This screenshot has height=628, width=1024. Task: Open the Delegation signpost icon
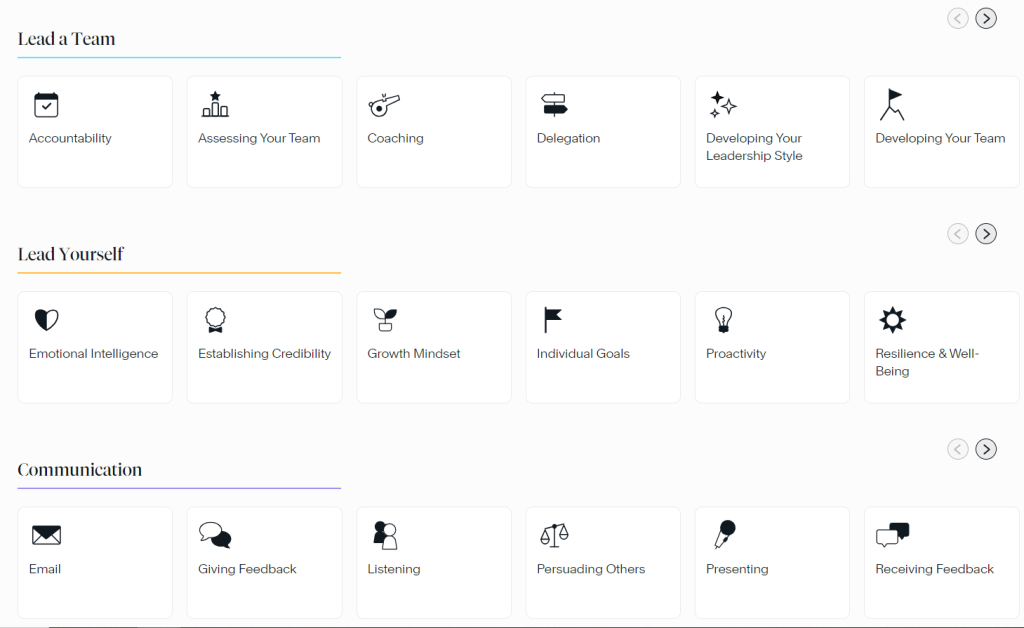[553, 105]
